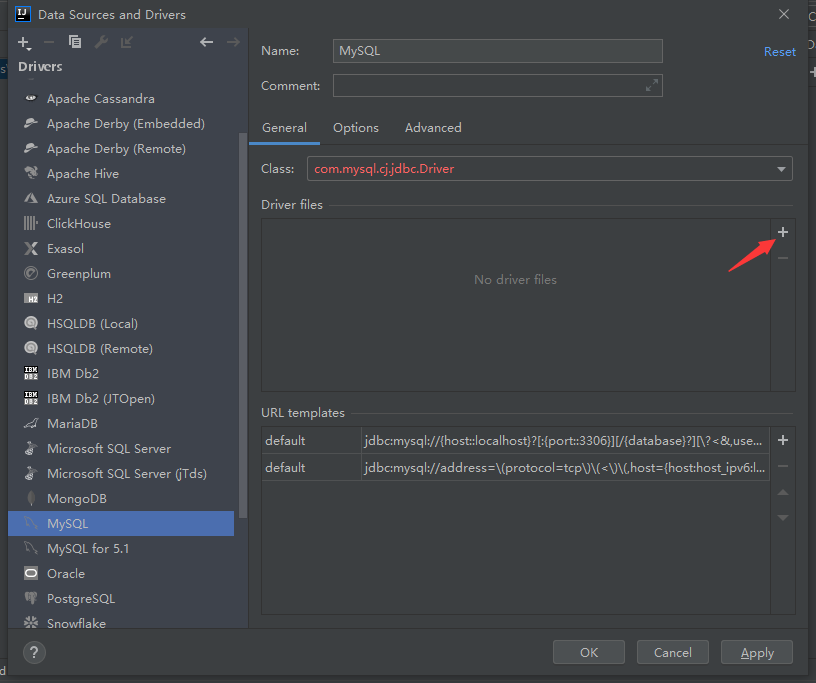
Task: Click into the Name input field
Action: [x=498, y=51]
